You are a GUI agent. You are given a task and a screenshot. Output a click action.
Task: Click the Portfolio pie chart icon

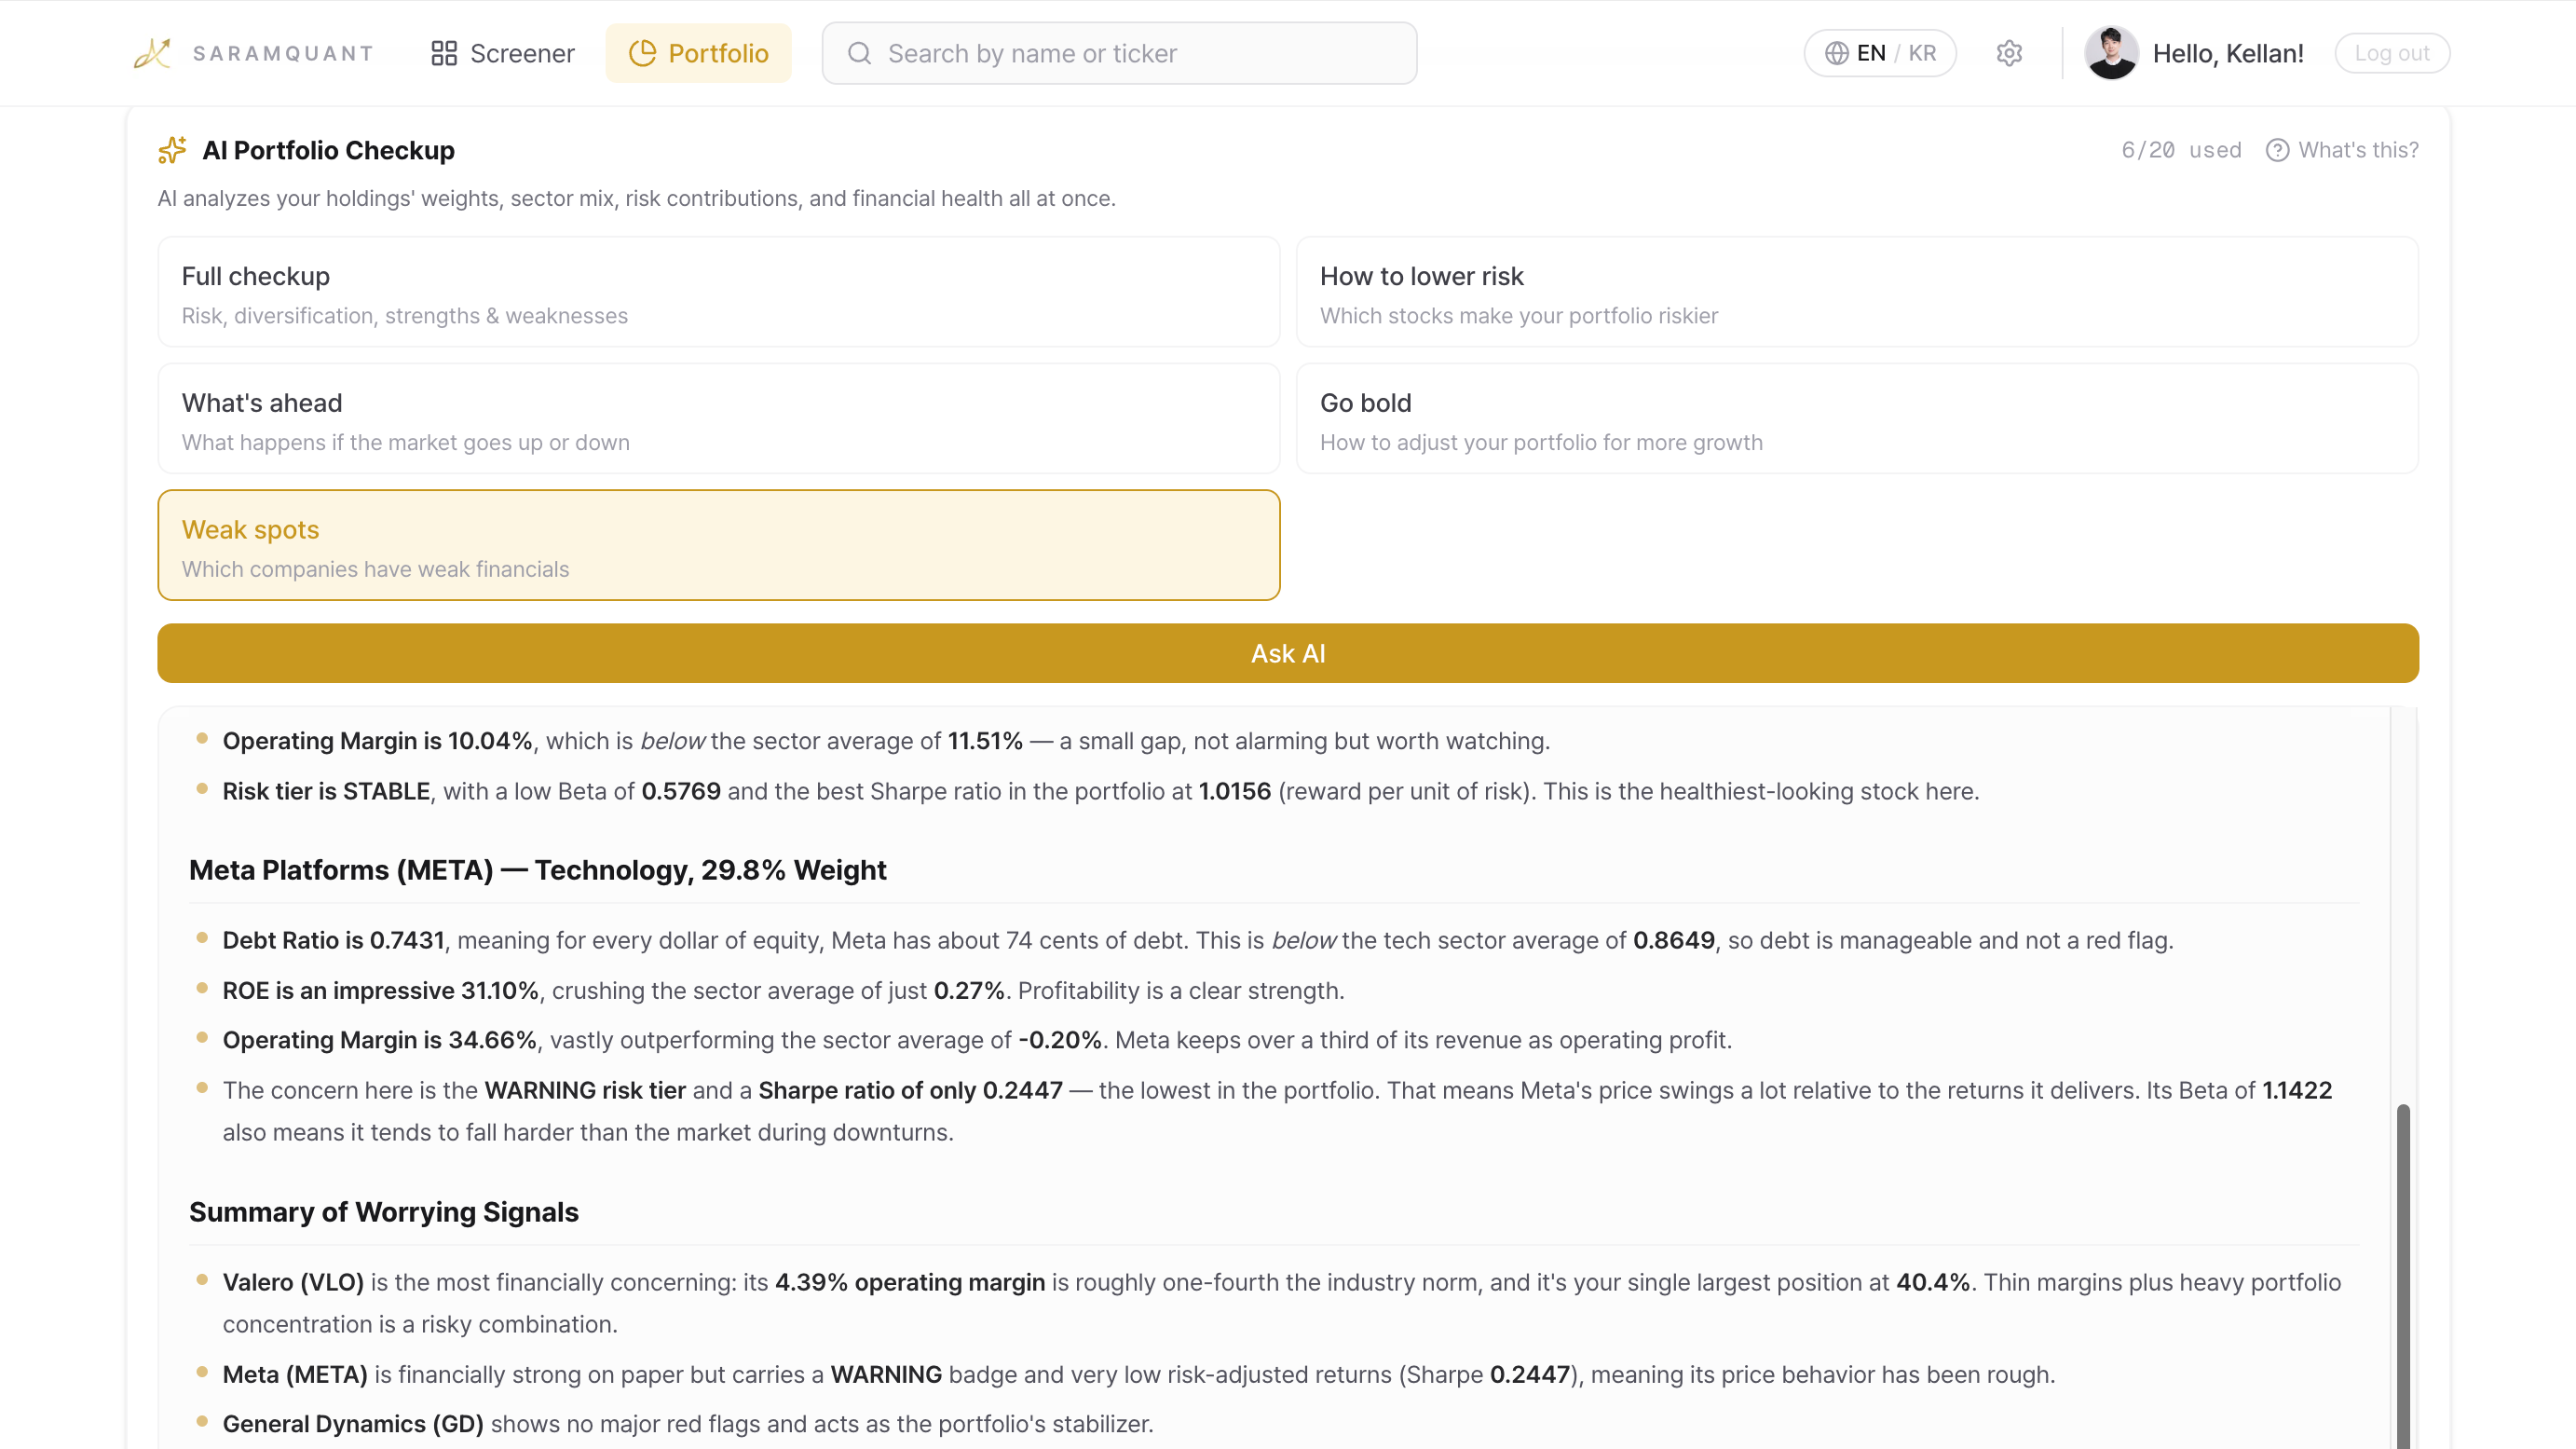coord(642,53)
